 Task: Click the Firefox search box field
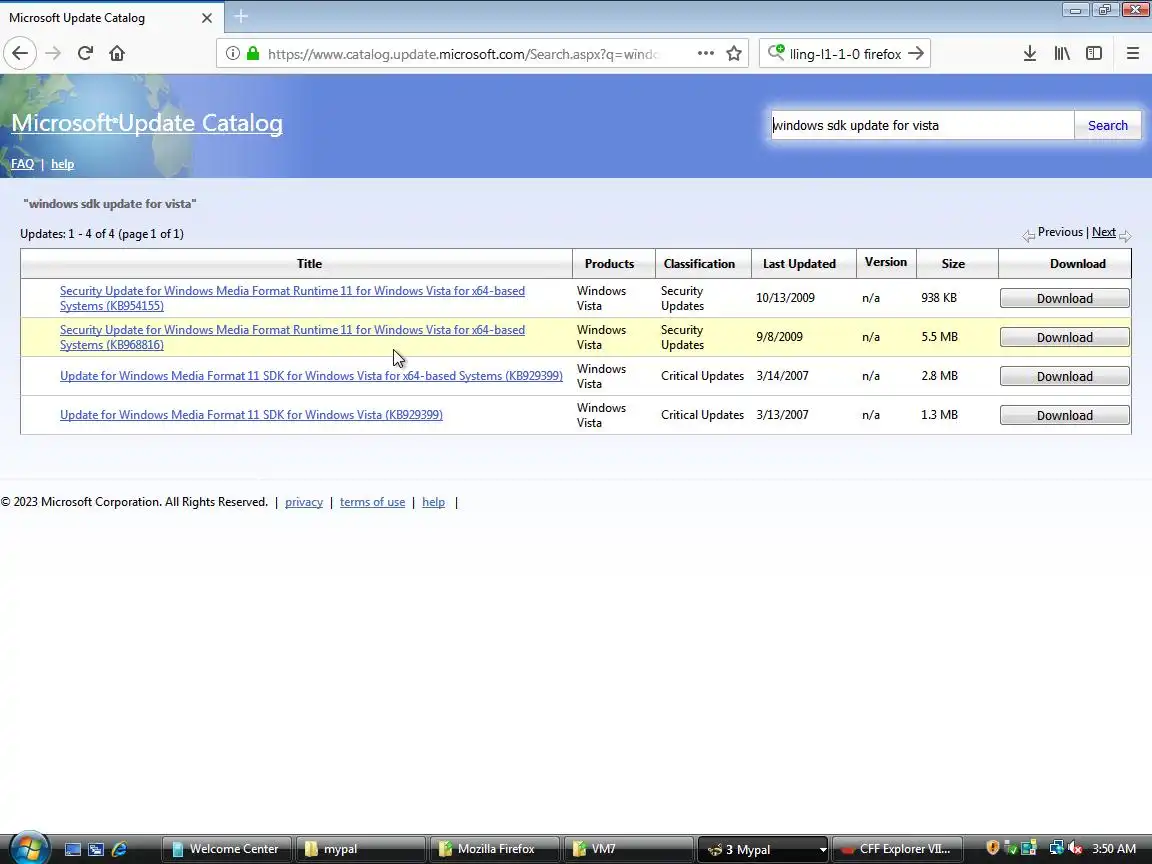[x=845, y=54]
